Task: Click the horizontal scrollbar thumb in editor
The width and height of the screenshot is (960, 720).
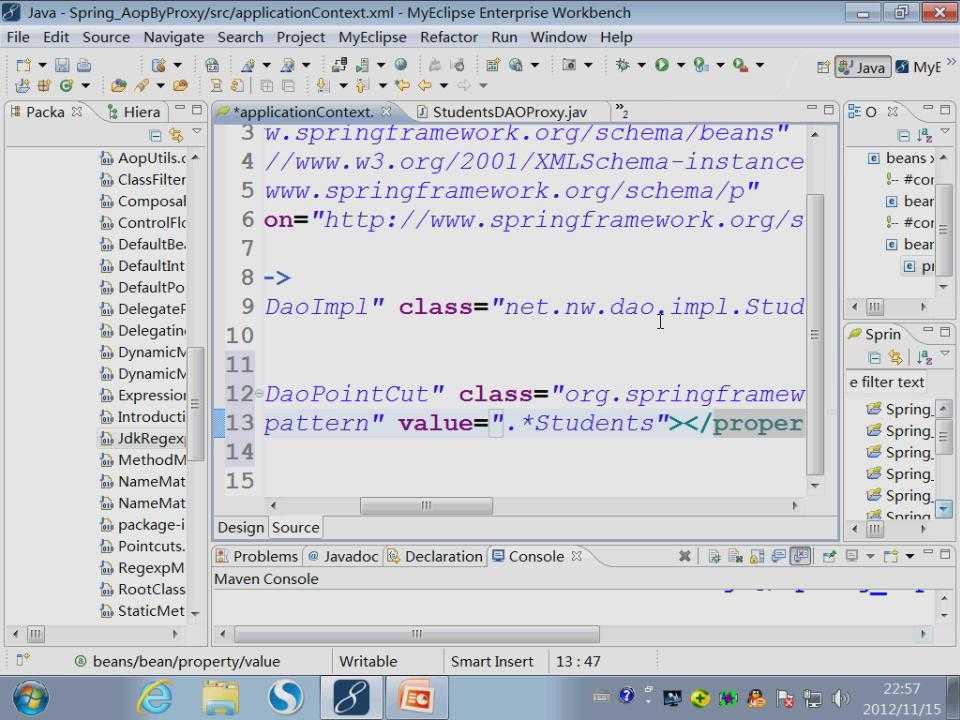Action: point(426,505)
